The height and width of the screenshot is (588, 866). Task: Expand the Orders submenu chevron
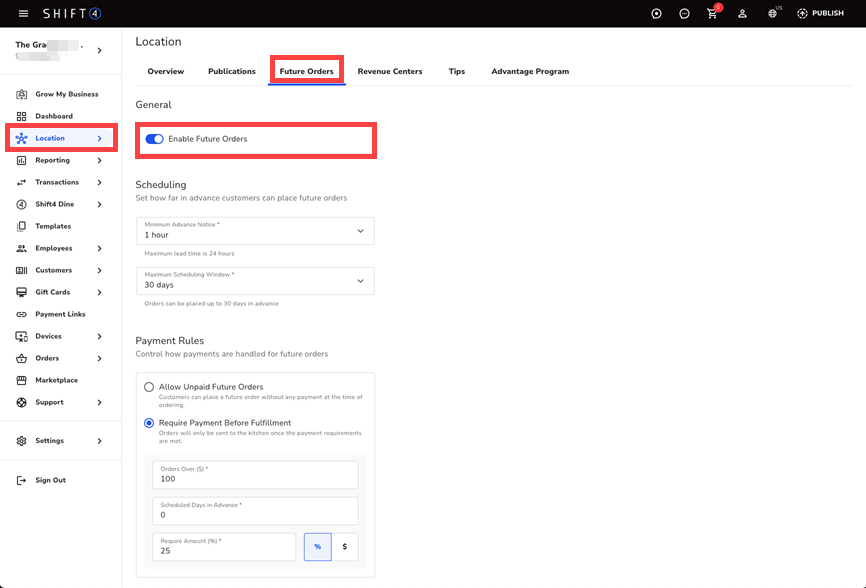point(99,358)
